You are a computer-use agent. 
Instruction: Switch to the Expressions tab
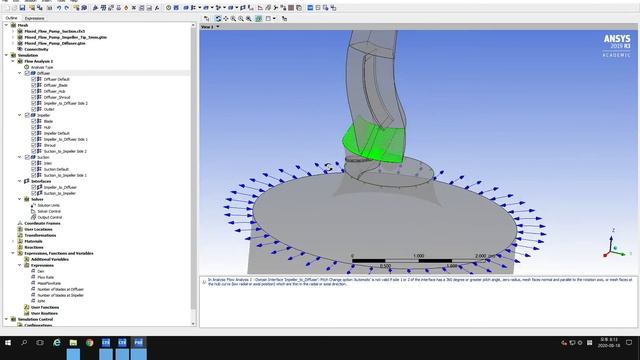tap(34, 18)
